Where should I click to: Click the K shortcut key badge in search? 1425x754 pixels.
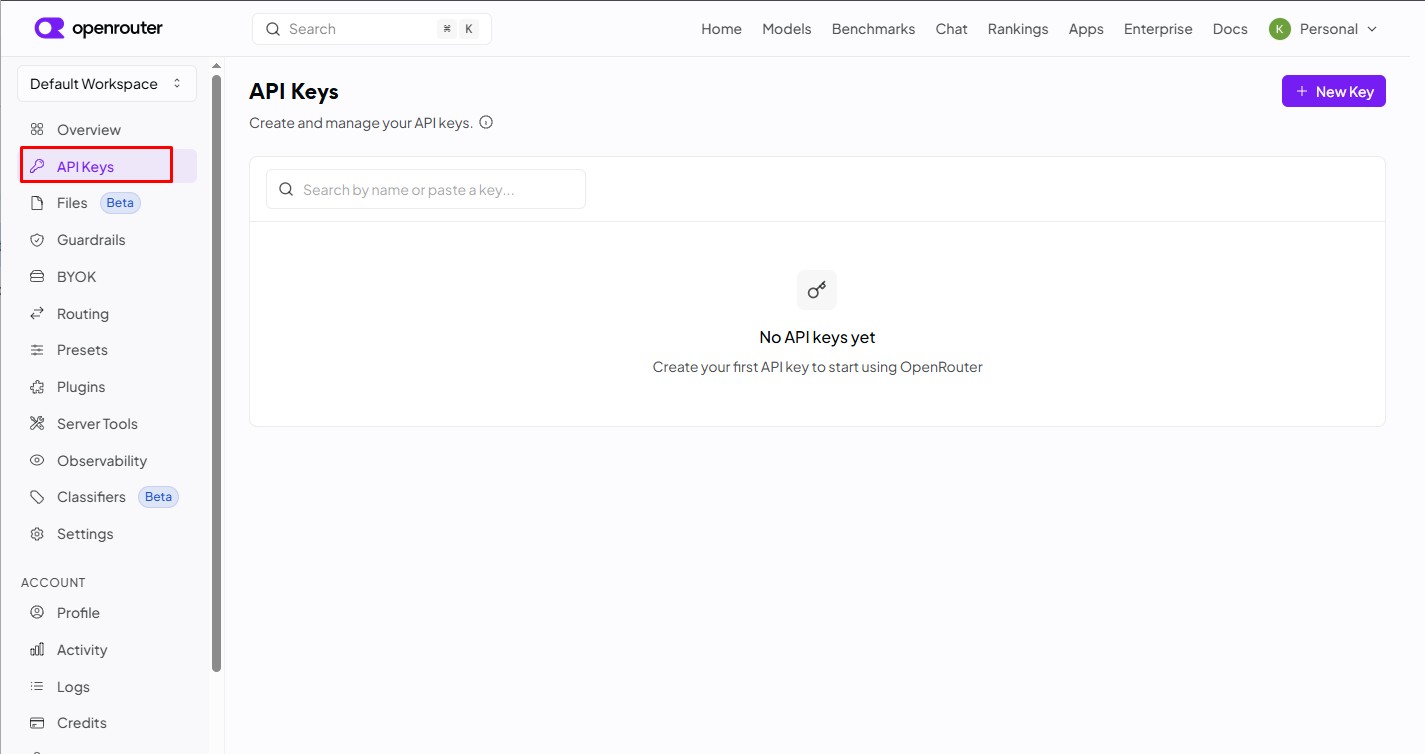[x=469, y=29]
